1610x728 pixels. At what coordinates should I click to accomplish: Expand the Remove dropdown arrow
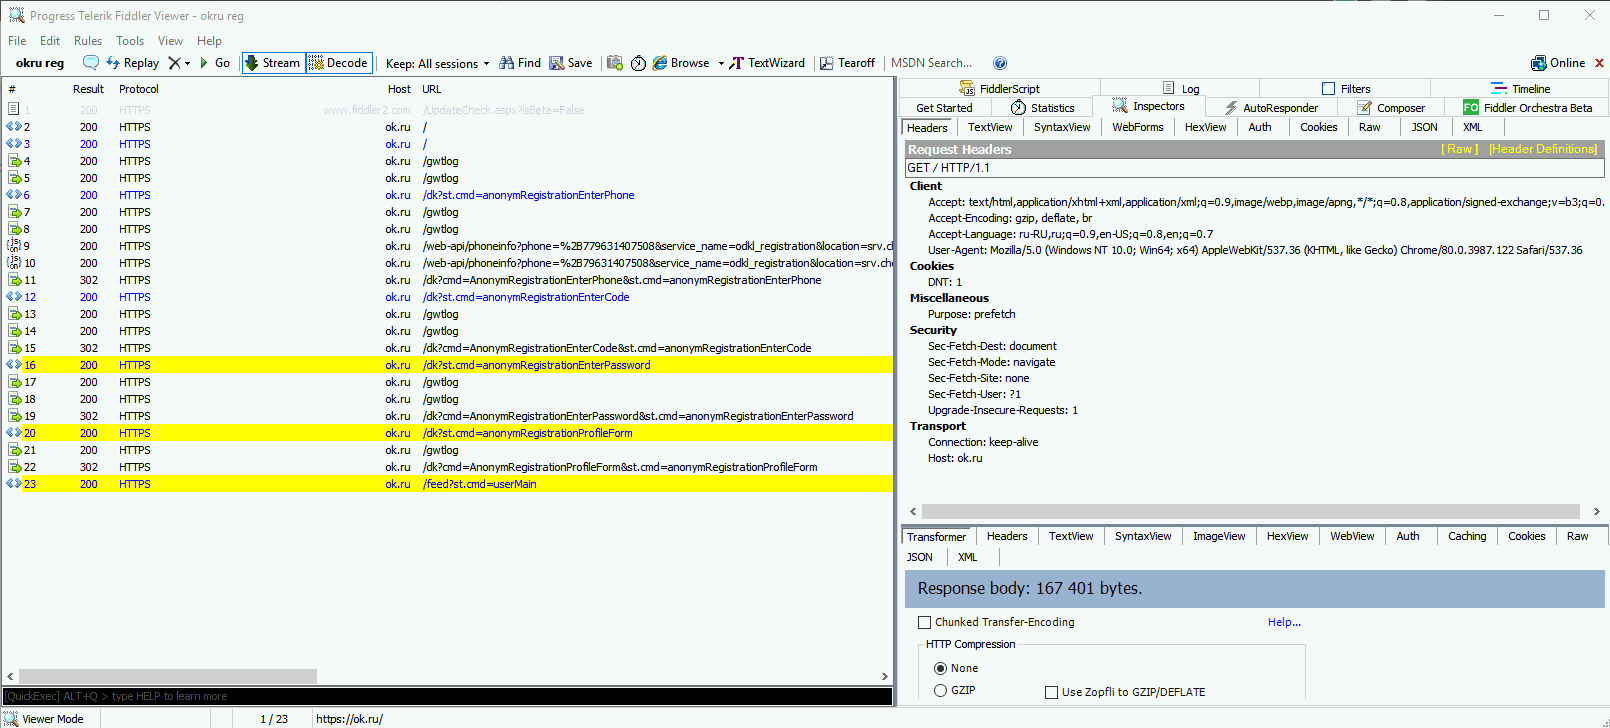[x=187, y=63]
